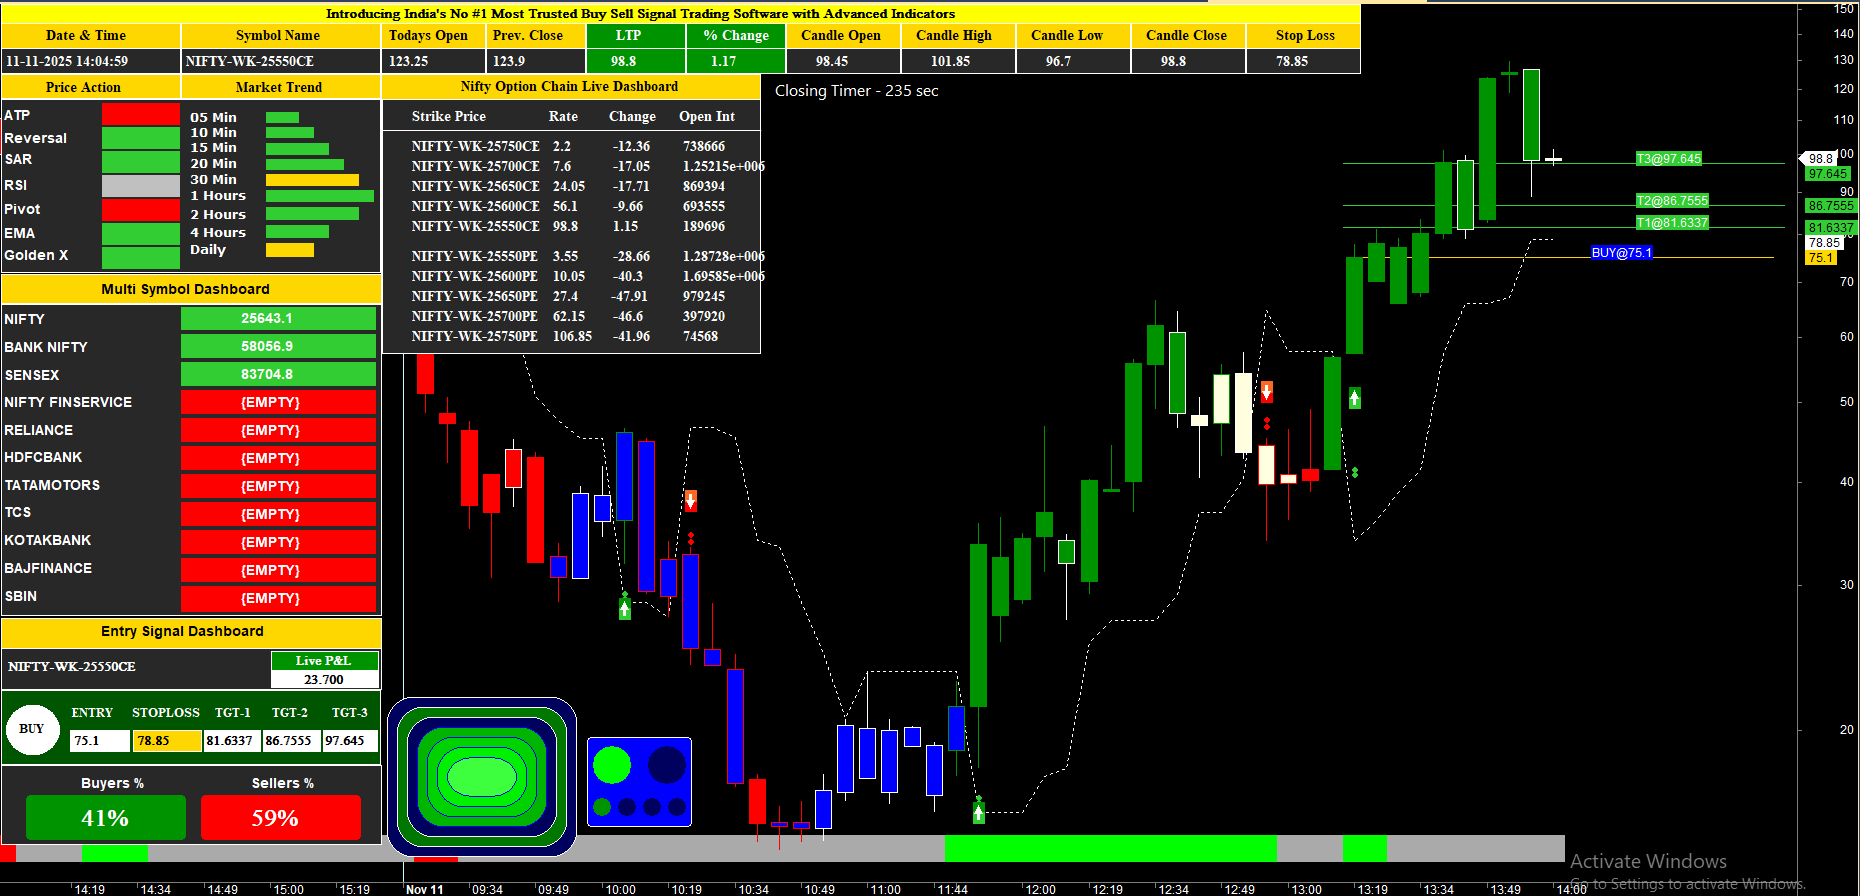The image size is (1860, 896).
Task: Click the Multi Symbol Dashboard heading
Action: pyautogui.click(x=186, y=289)
